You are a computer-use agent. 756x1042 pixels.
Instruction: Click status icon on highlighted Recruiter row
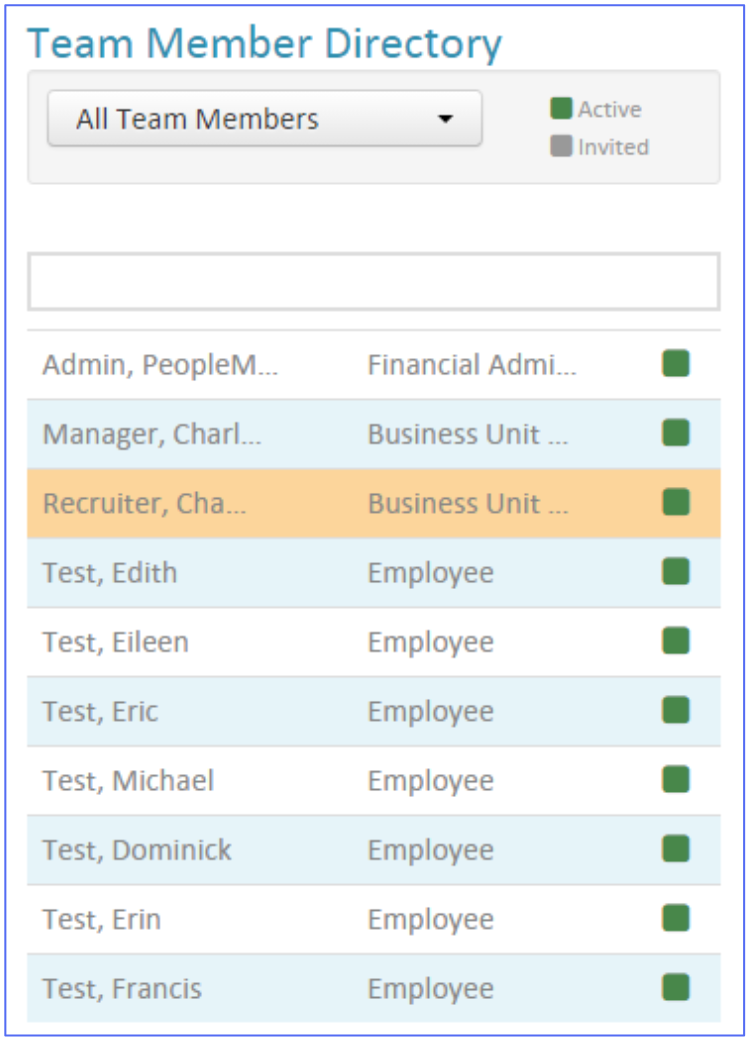click(676, 502)
